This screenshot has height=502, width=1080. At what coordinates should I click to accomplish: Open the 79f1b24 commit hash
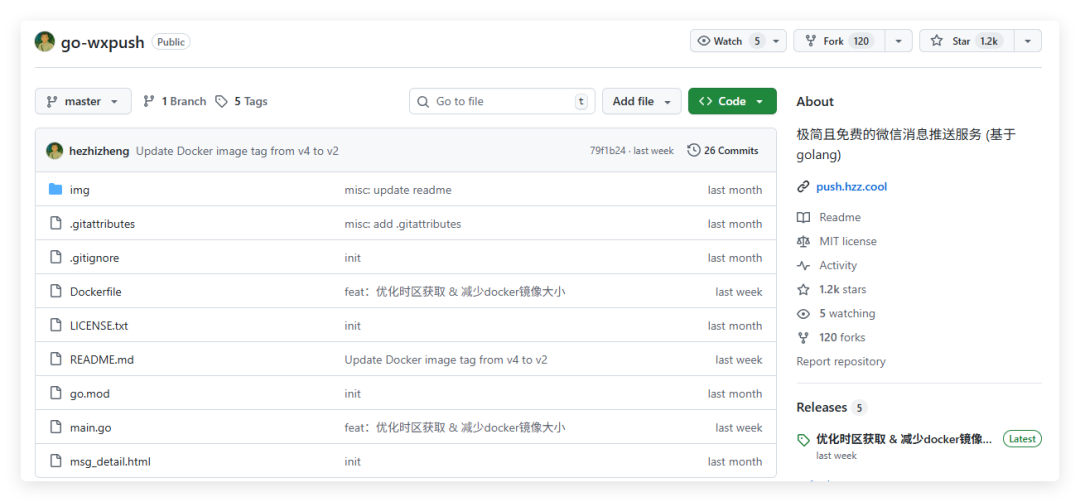[x=608, y=151]
